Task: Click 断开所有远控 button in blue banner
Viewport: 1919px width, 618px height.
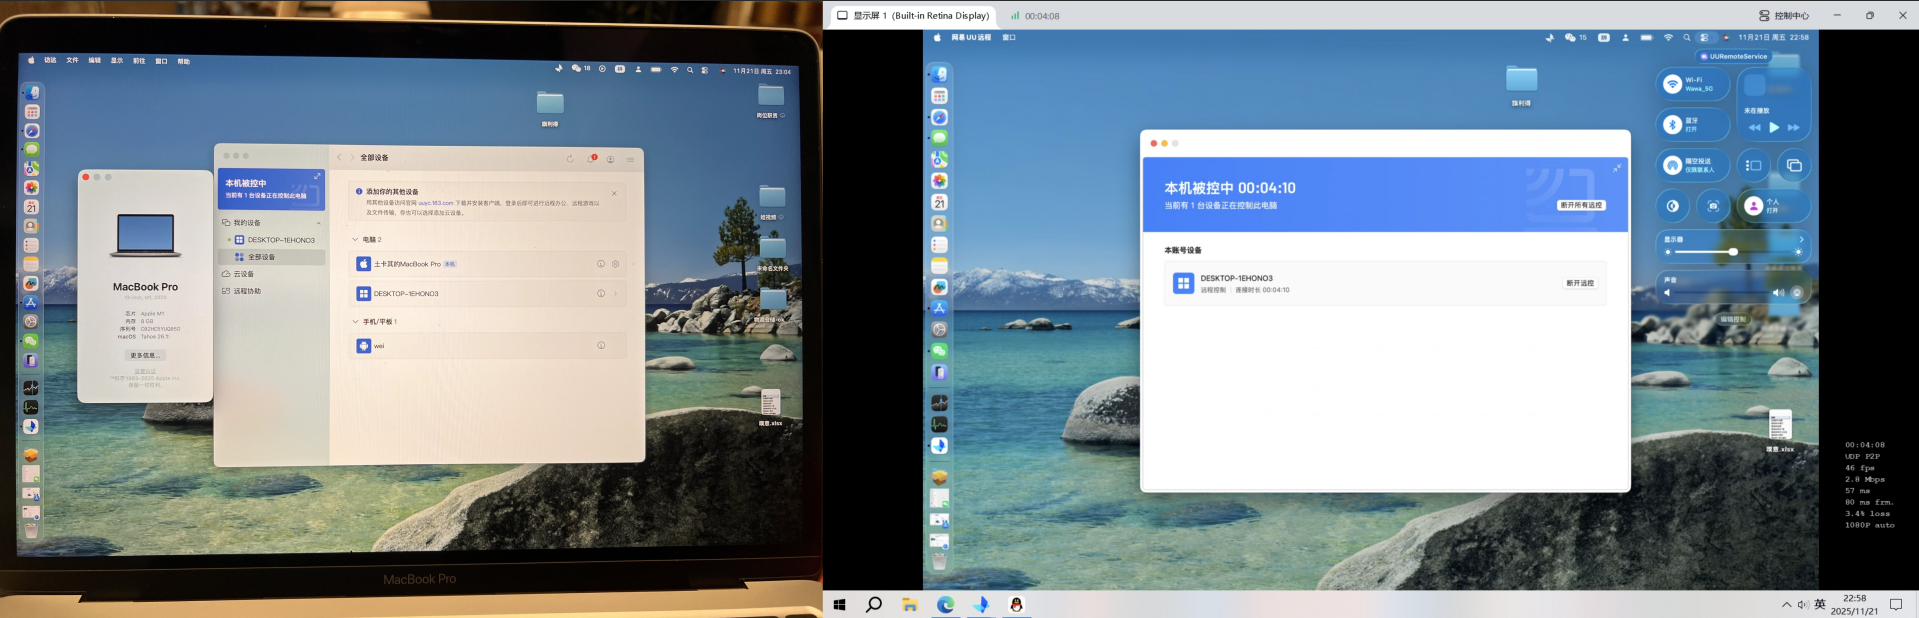Action: [1581, 205]
